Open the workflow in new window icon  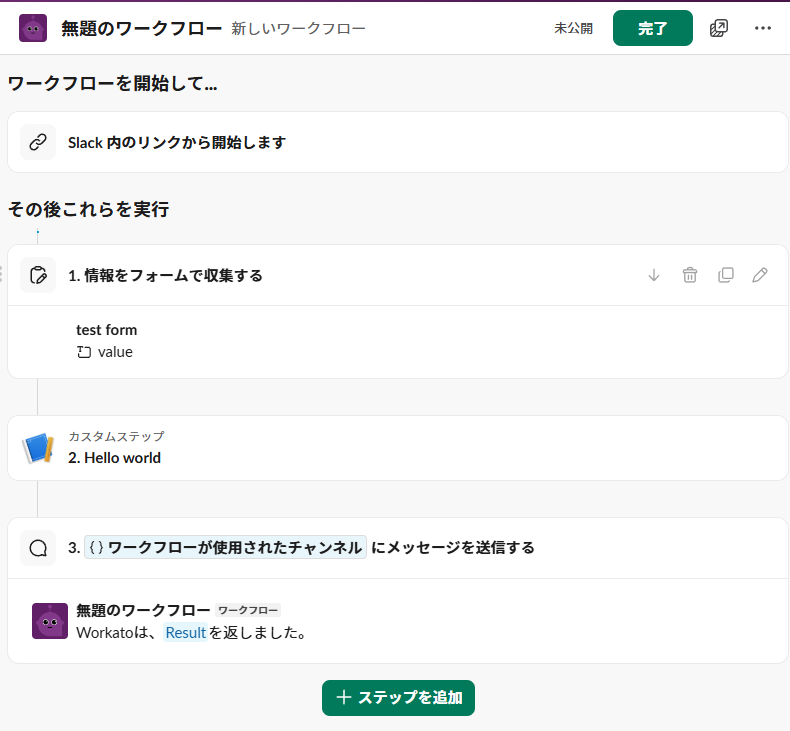pyautogui.click(x=718, y=28)
